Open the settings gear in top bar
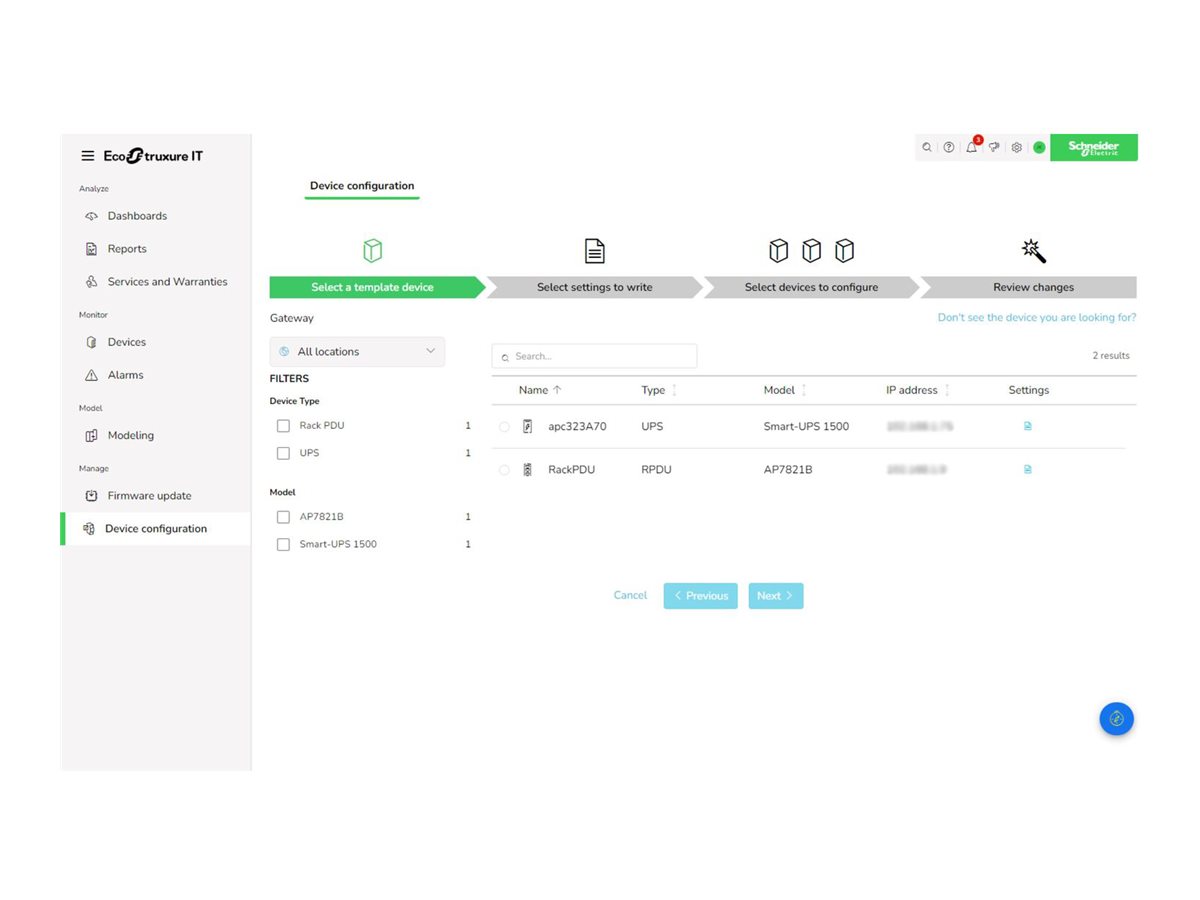Viewport: 1200px width, 900px height. [x=1016, y=147]
